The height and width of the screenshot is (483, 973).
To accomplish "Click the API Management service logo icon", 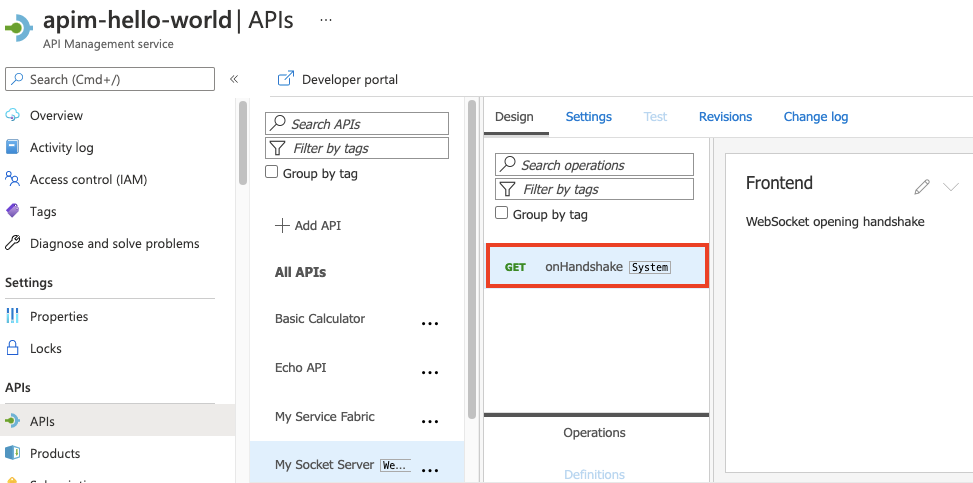I will click(18, 27).
